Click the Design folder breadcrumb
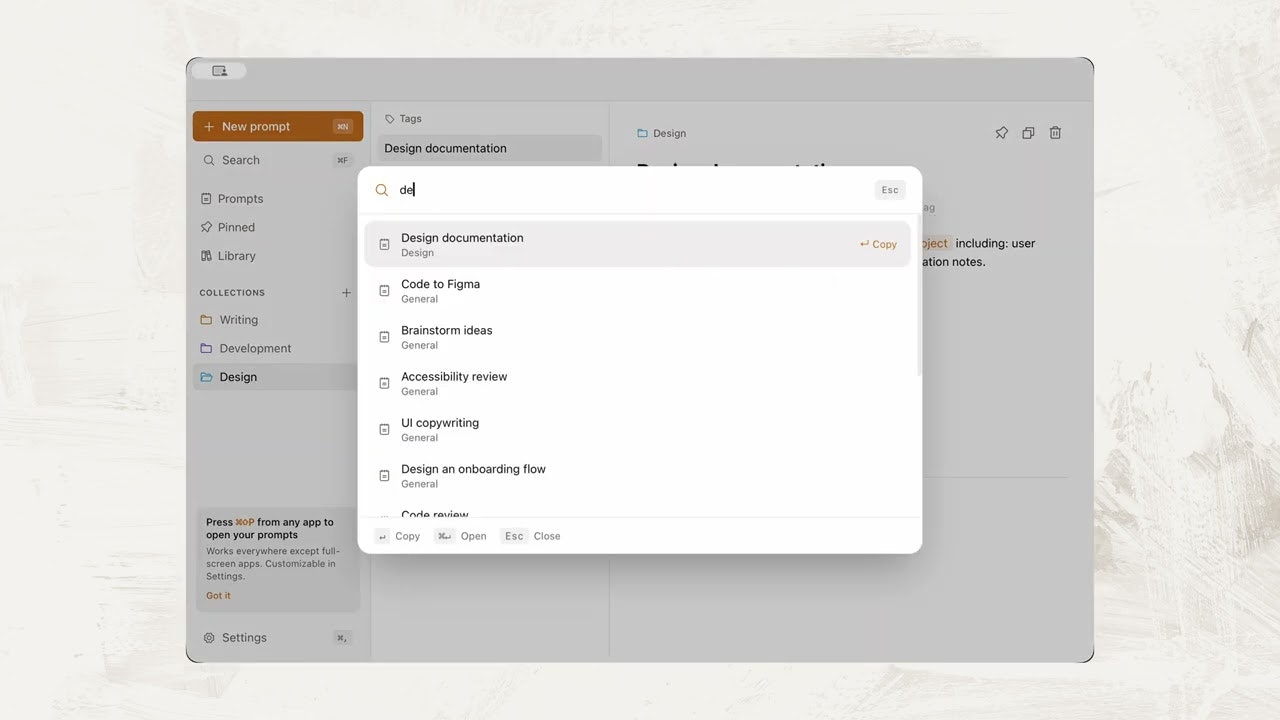Image resolution: width=1280 pixels, height=720 pixels. (661, 133)
